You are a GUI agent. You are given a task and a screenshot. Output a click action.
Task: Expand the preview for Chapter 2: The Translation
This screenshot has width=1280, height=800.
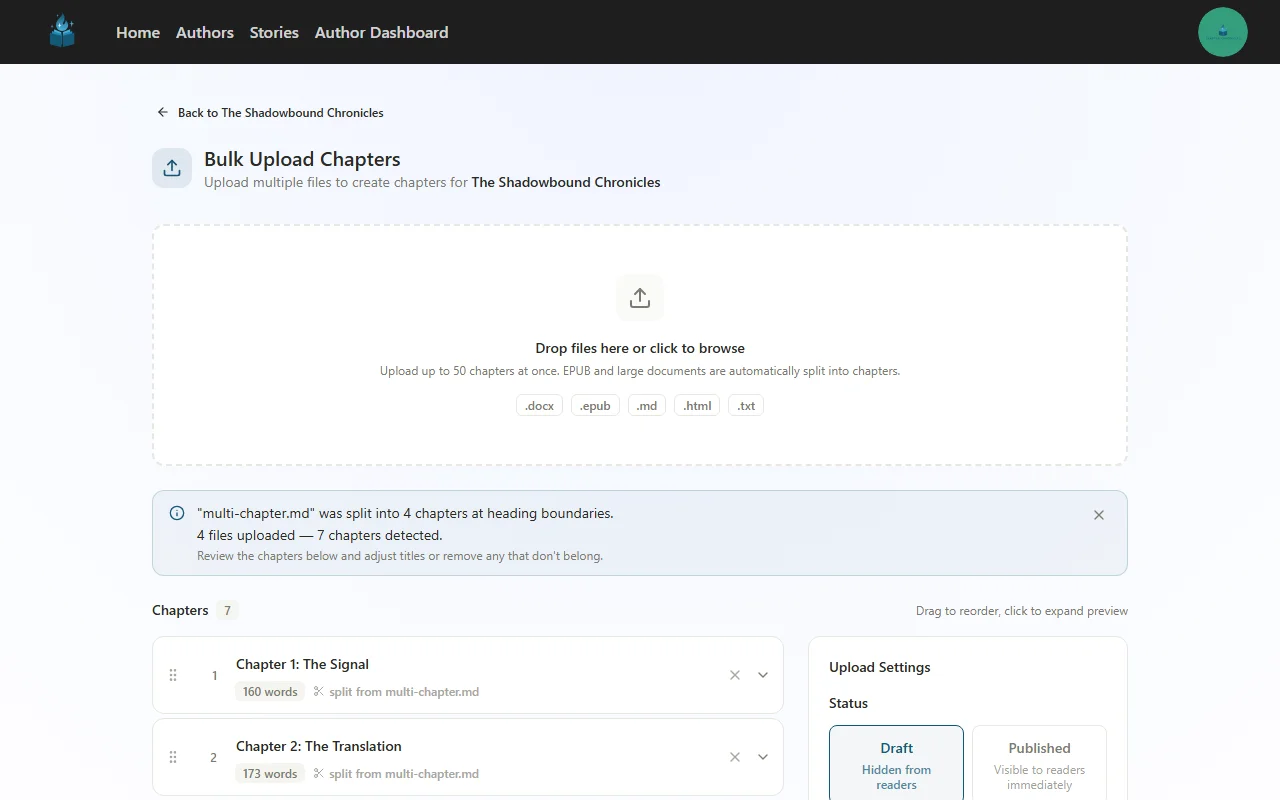[763, 757]
